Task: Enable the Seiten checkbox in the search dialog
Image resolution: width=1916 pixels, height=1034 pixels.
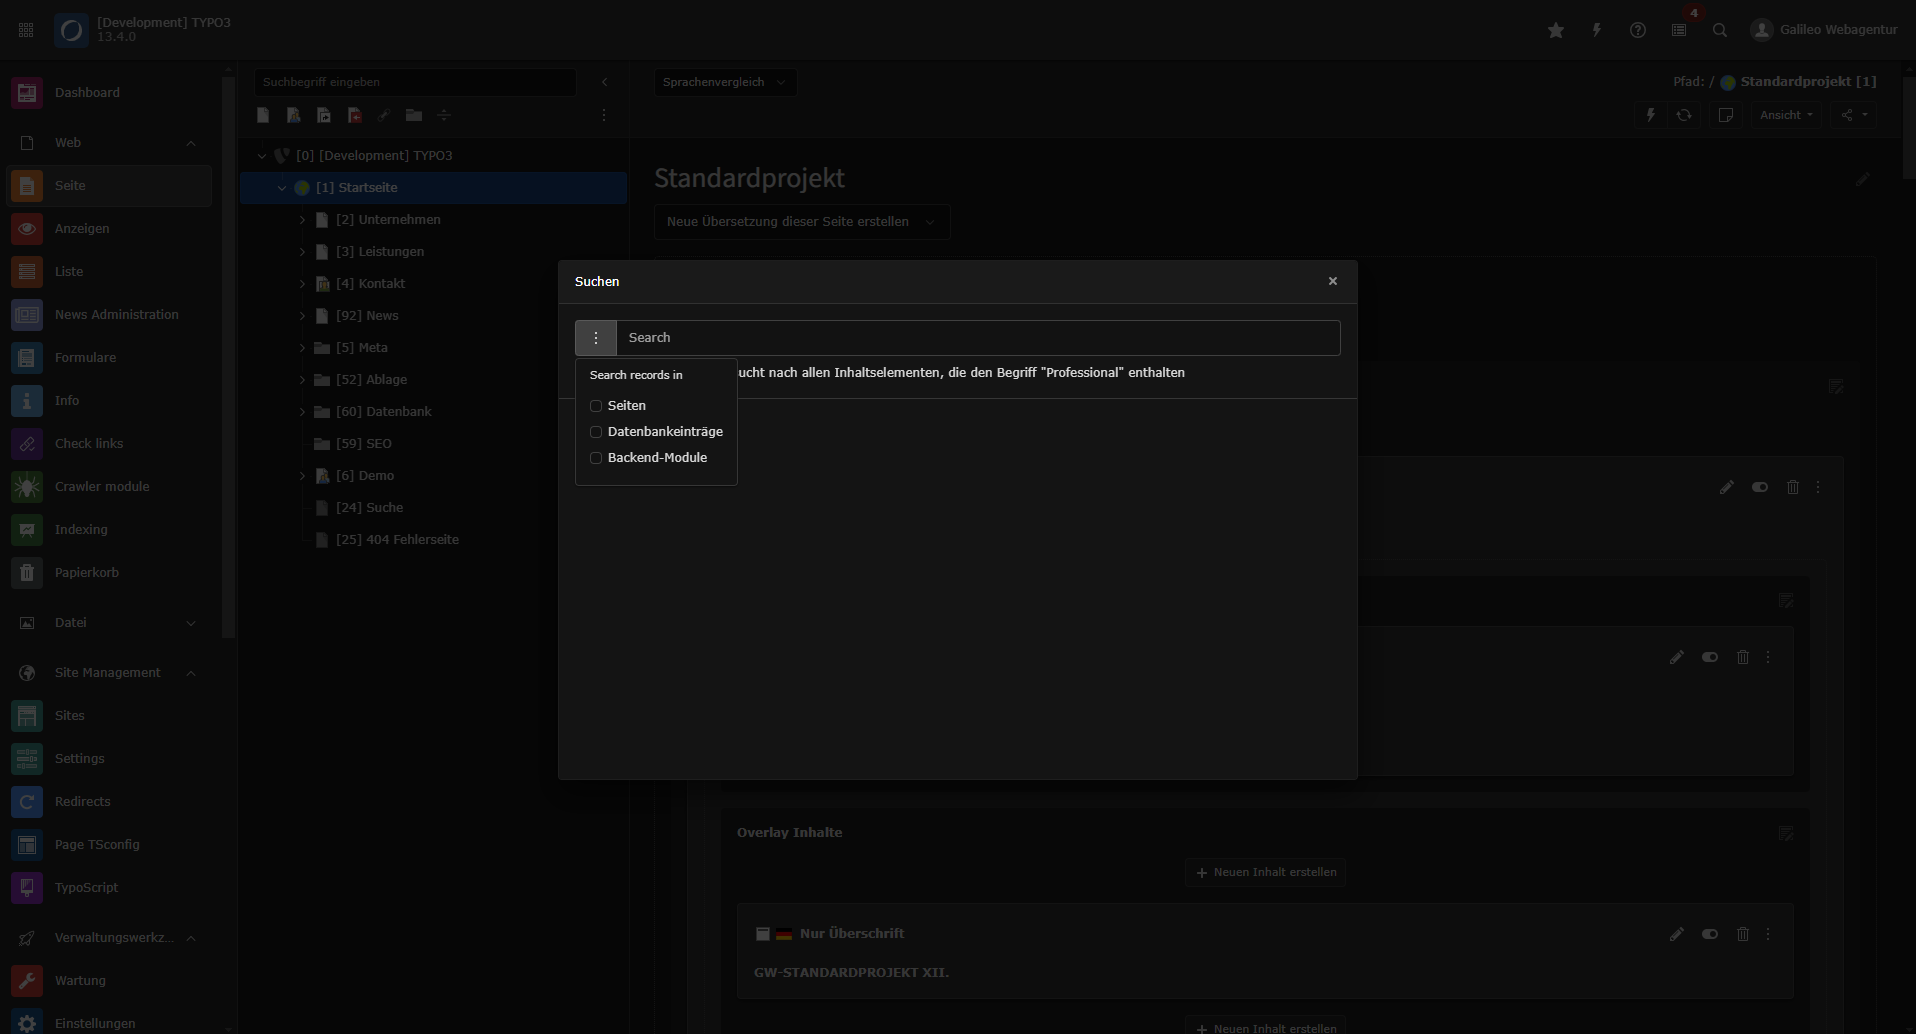Action: pyautogui.click(x=597, y=405)
